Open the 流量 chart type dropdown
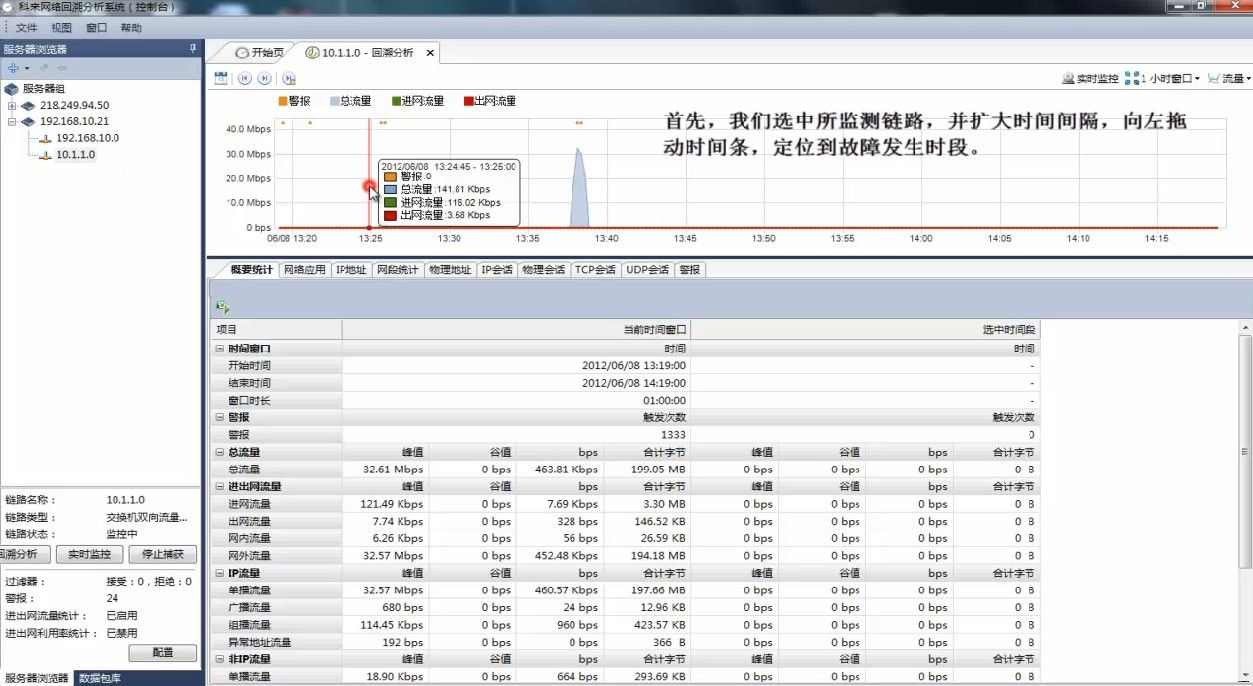1253x686 pixels. point(1230,77)
